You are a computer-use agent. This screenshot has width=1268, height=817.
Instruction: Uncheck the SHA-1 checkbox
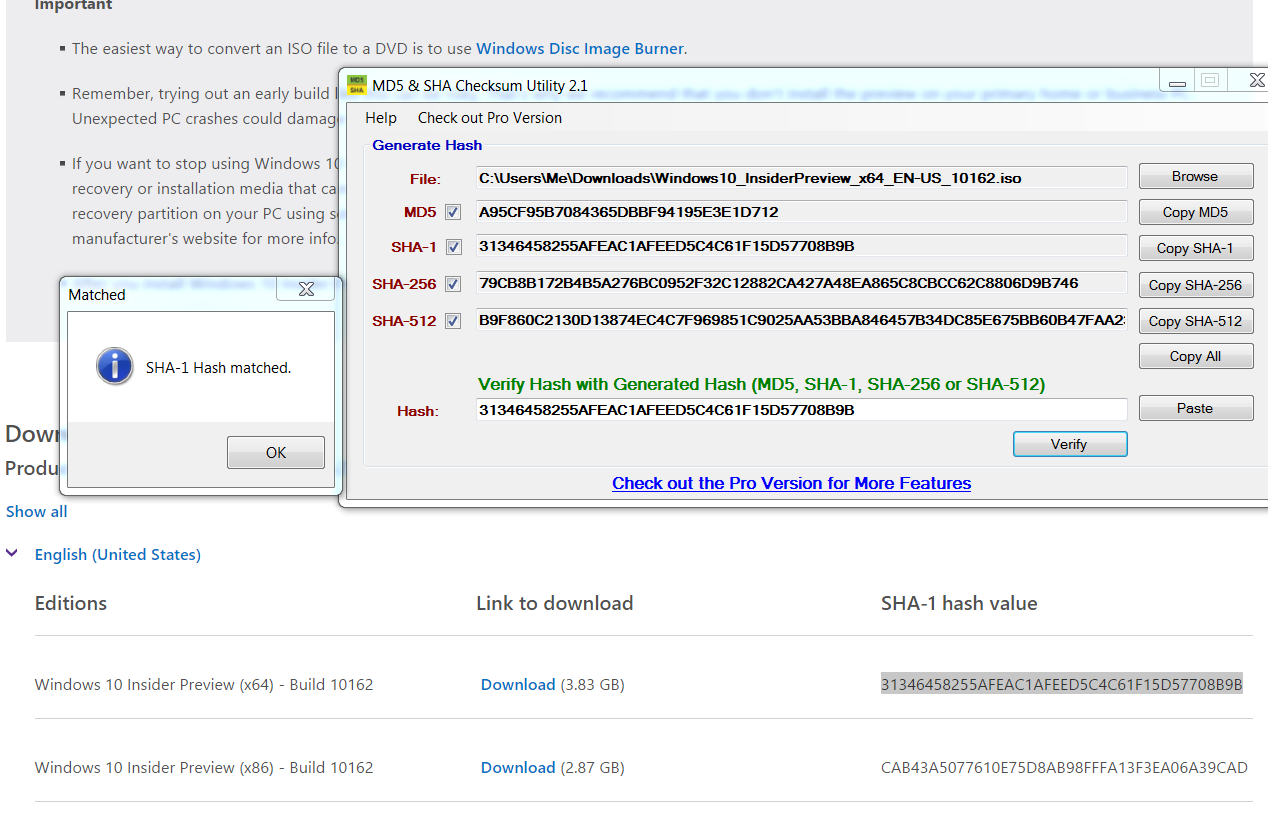coord(453,247)
